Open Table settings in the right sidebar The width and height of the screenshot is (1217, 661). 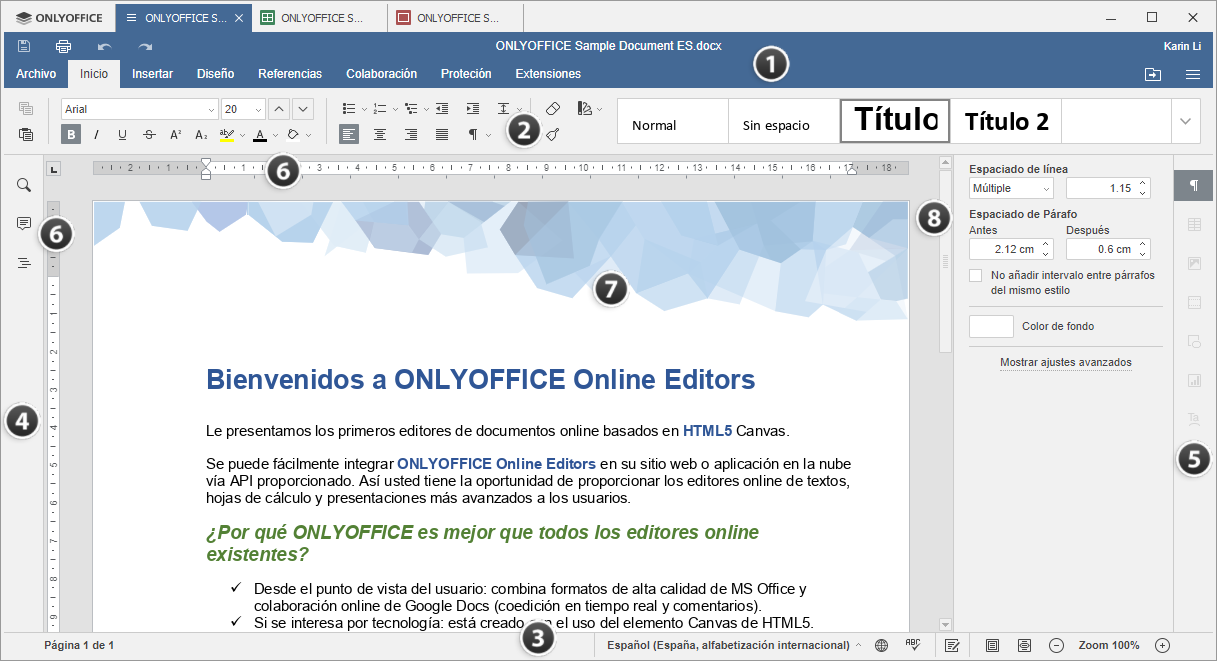pos(1192,224)
